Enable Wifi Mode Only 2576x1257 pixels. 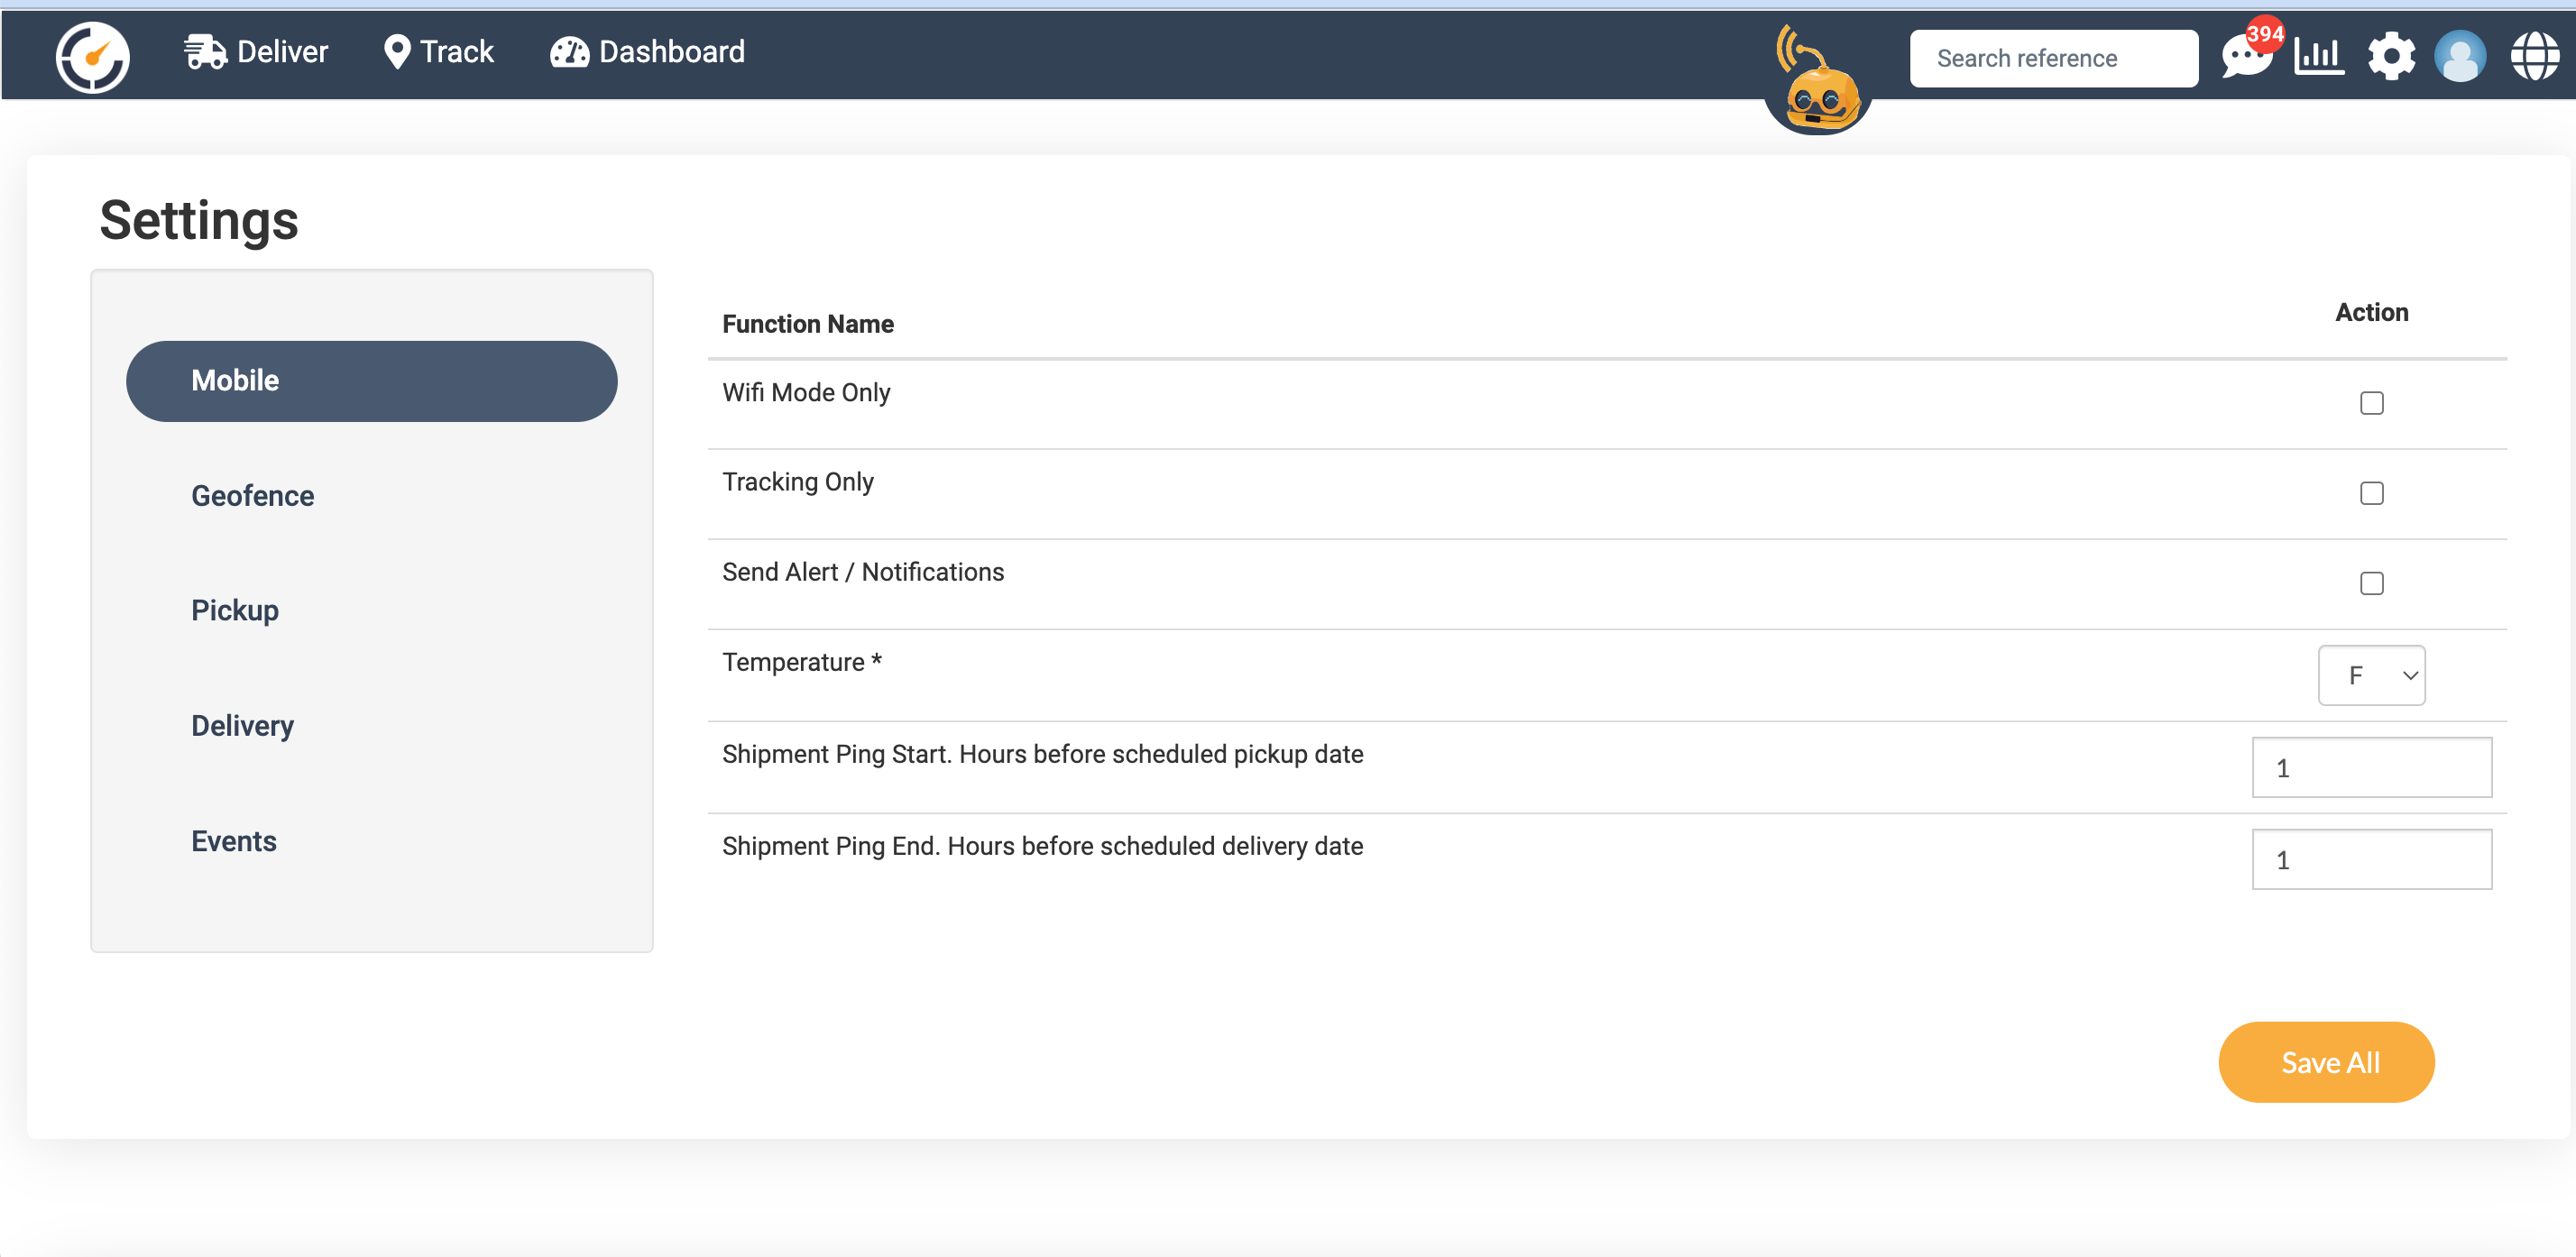[x=2371, y=402]
